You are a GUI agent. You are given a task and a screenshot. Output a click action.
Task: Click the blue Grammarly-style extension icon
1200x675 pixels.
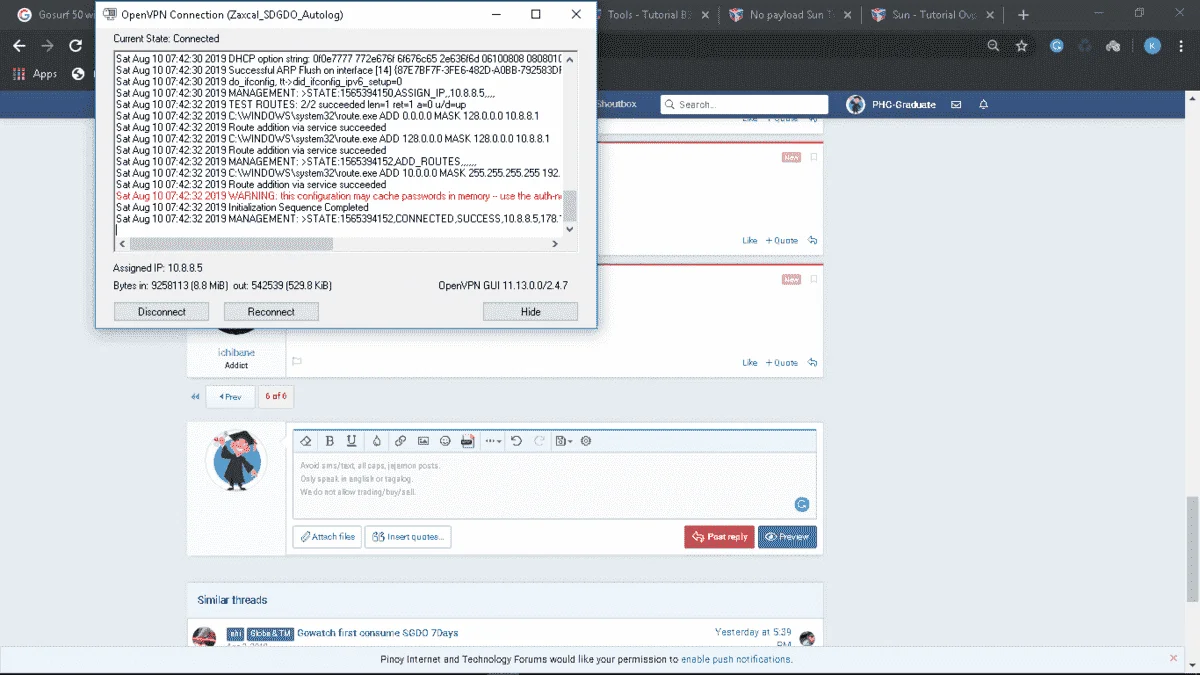[x=1057, y=46]
